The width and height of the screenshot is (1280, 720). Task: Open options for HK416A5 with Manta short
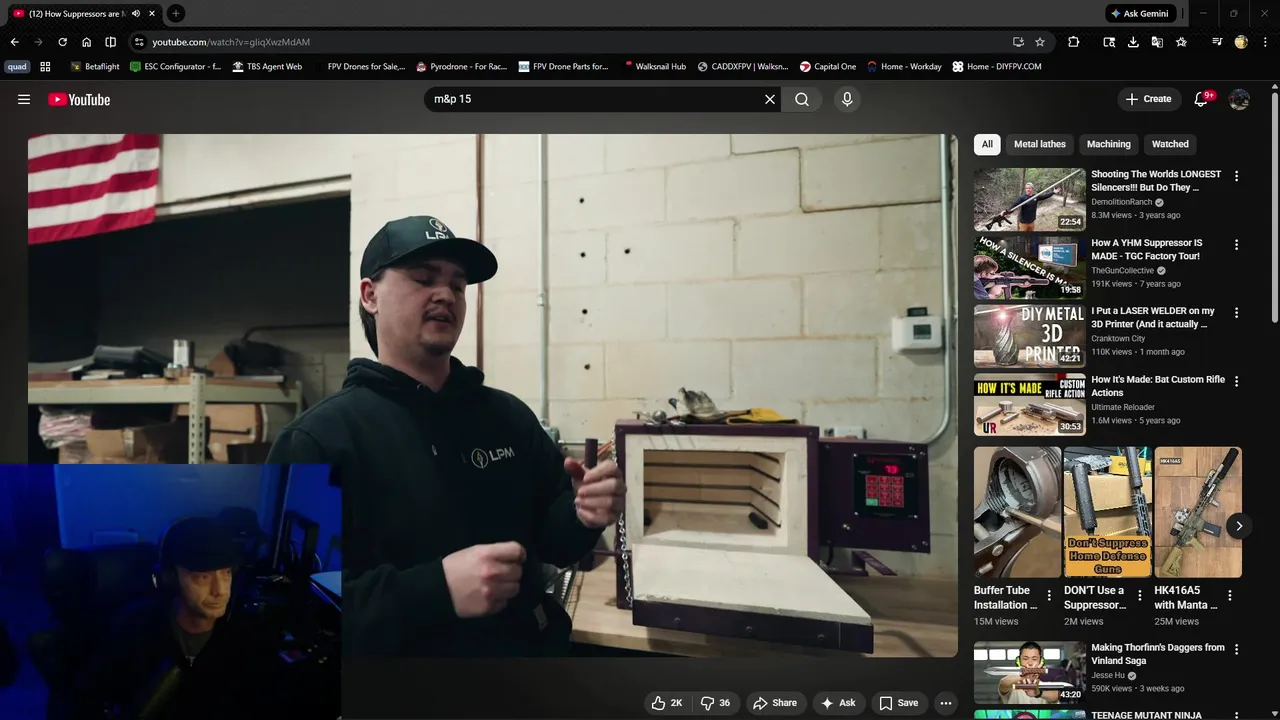point(1229,595)
